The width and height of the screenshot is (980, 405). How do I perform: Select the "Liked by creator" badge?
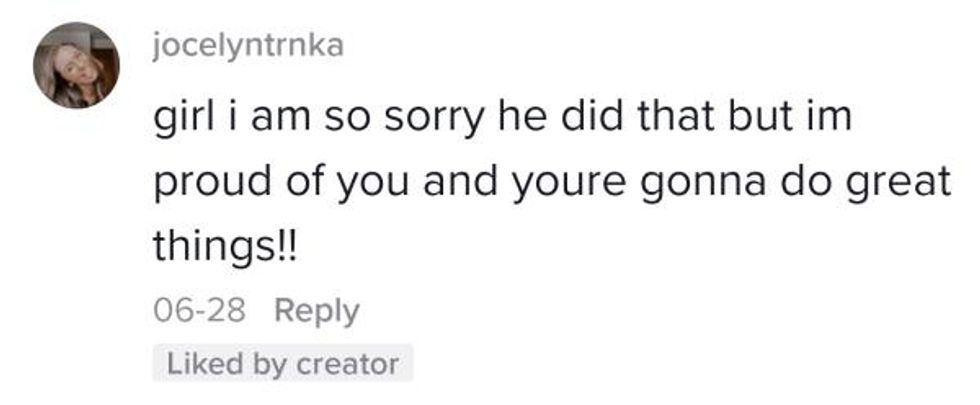282,364
